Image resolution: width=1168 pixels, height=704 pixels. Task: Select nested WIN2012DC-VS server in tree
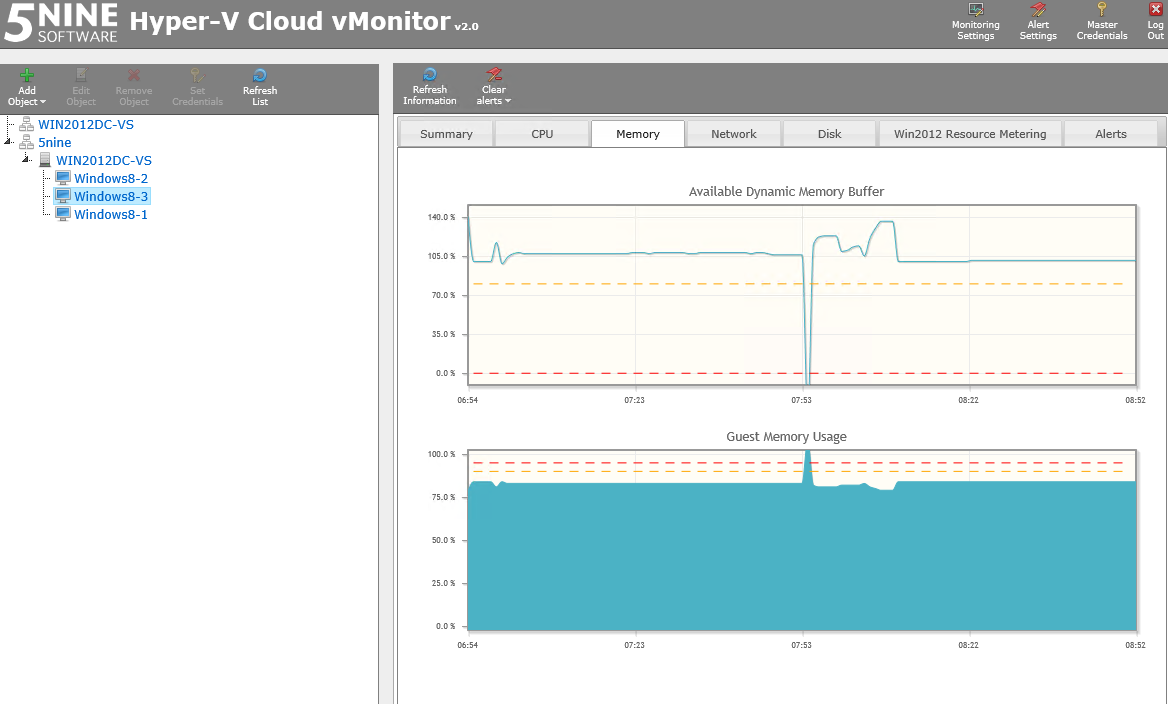tap(104, 160)
